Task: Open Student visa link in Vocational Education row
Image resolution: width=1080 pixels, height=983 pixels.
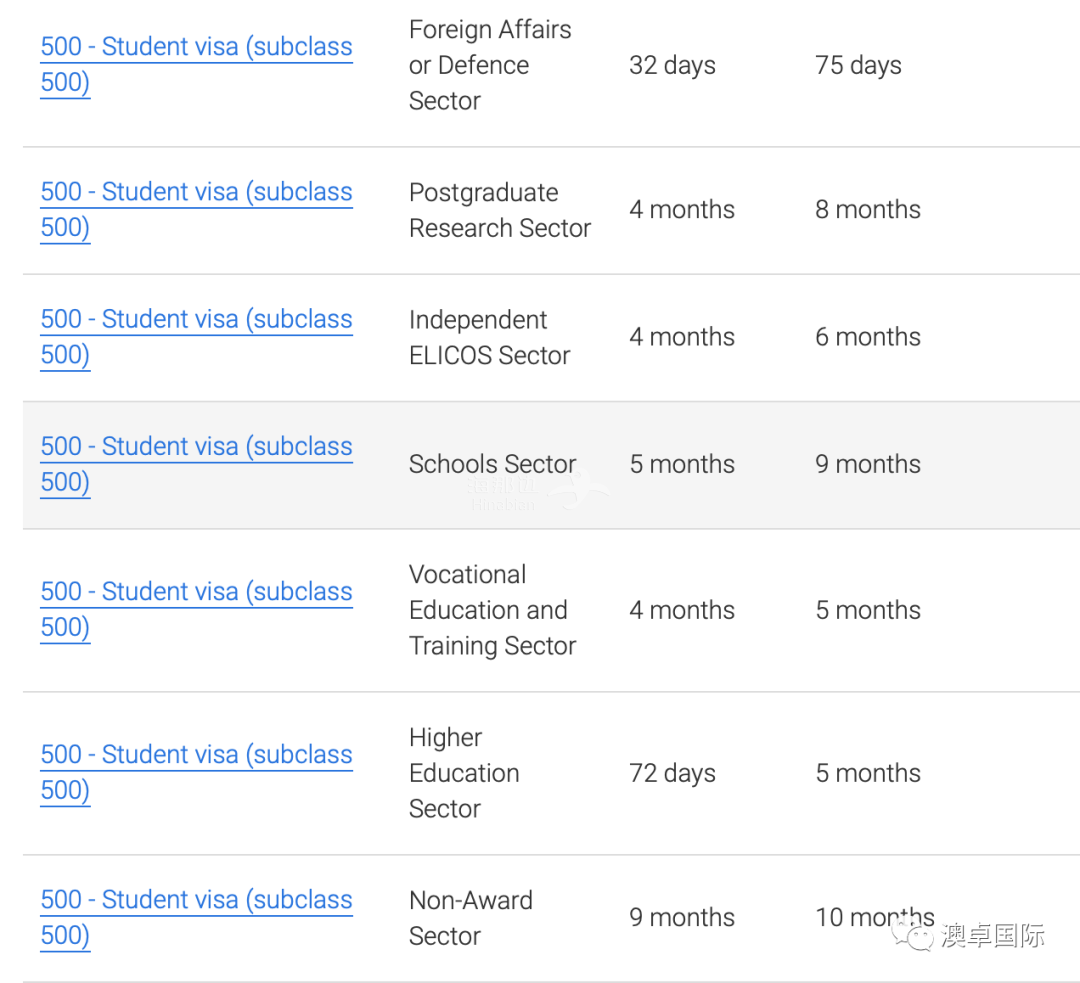Action: coord(196,609)
